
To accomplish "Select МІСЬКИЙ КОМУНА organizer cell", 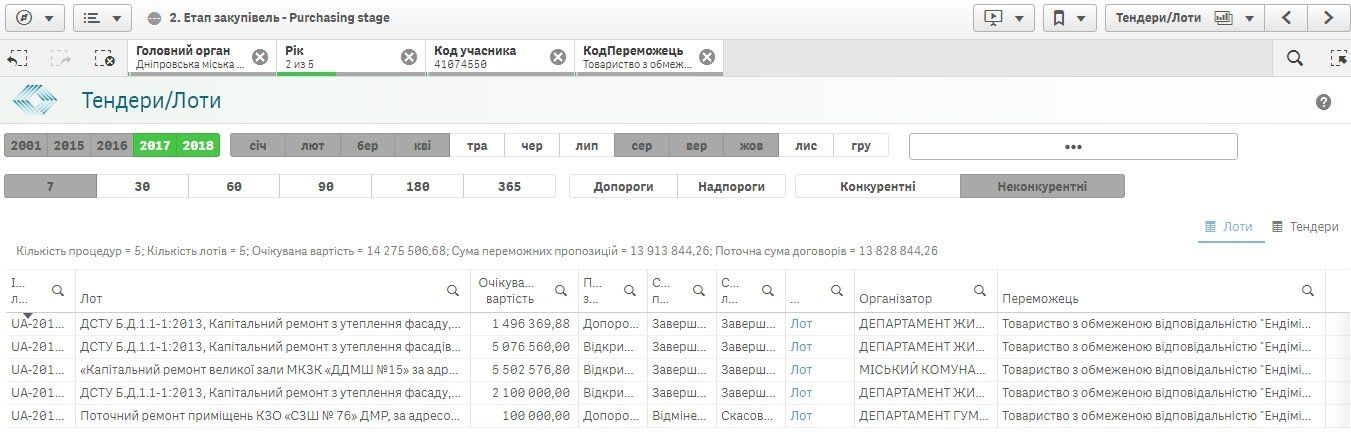I will 926,369.
